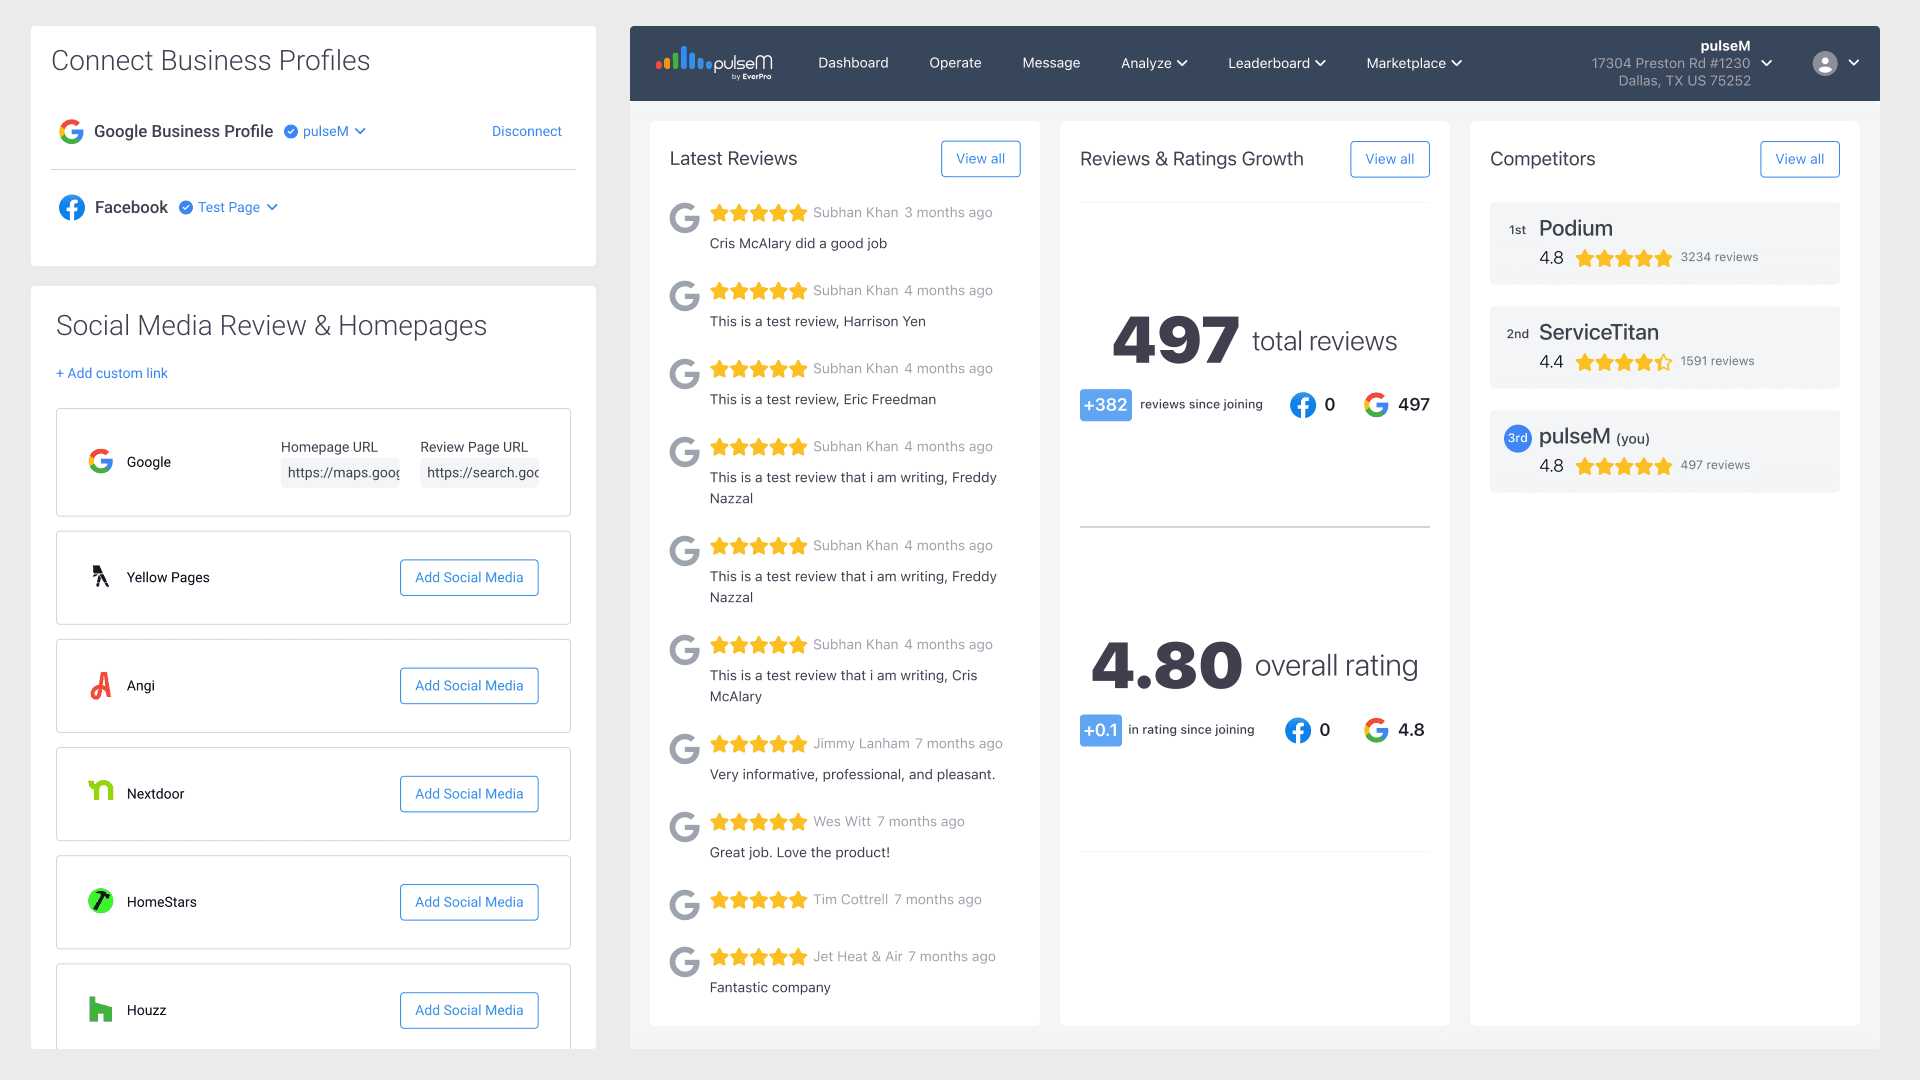Expand the Facebook Test Page dropdown
This screenshot has height=1080, width=1920.
tap(272, 207)
